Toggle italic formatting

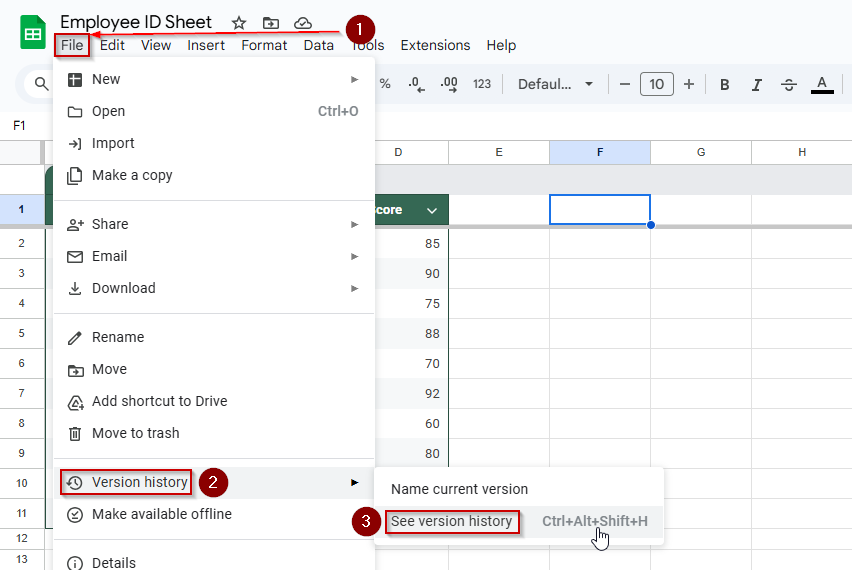[756, 85]
